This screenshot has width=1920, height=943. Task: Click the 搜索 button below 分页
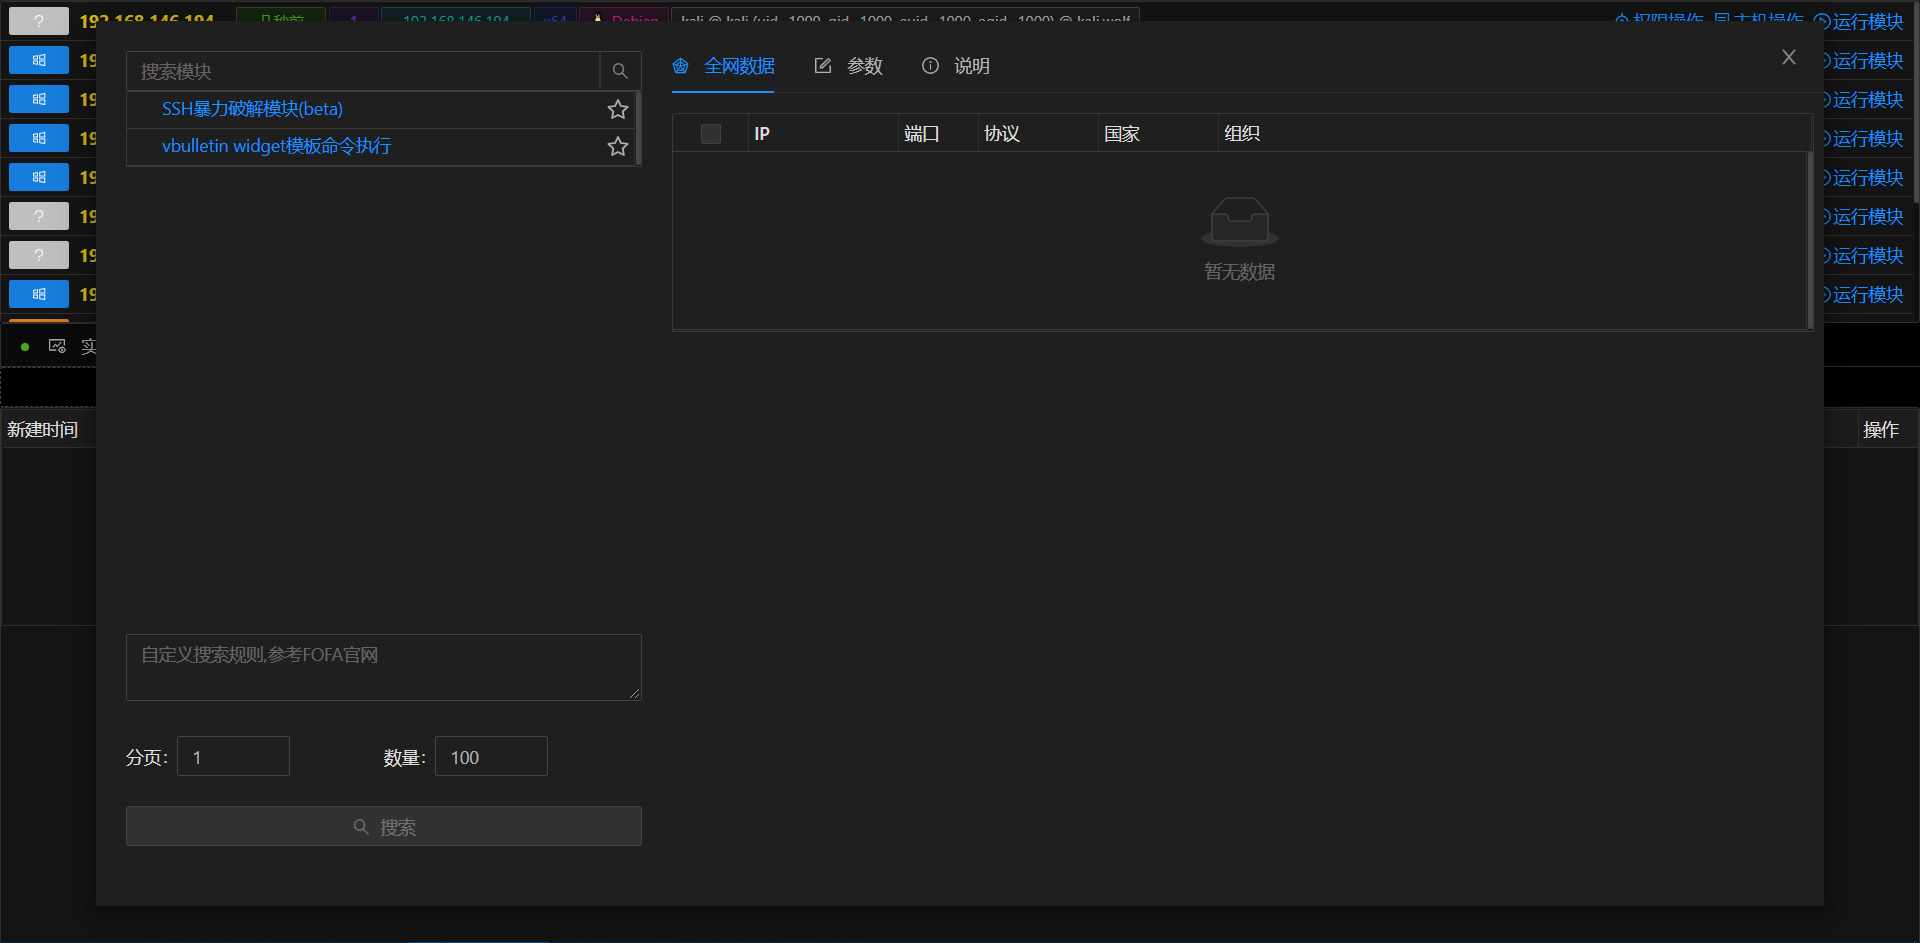(384, 826)
